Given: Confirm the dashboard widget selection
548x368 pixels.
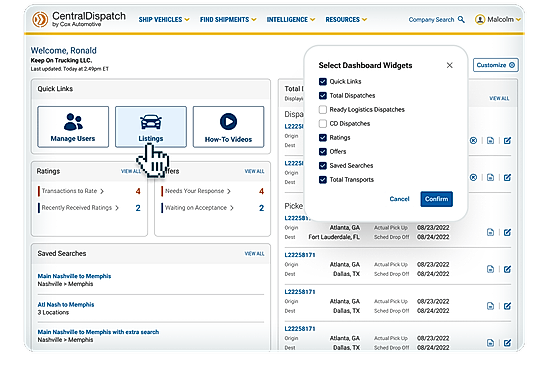Looking at the screenshot, I should pyautogui.click(x=437, y=199).
